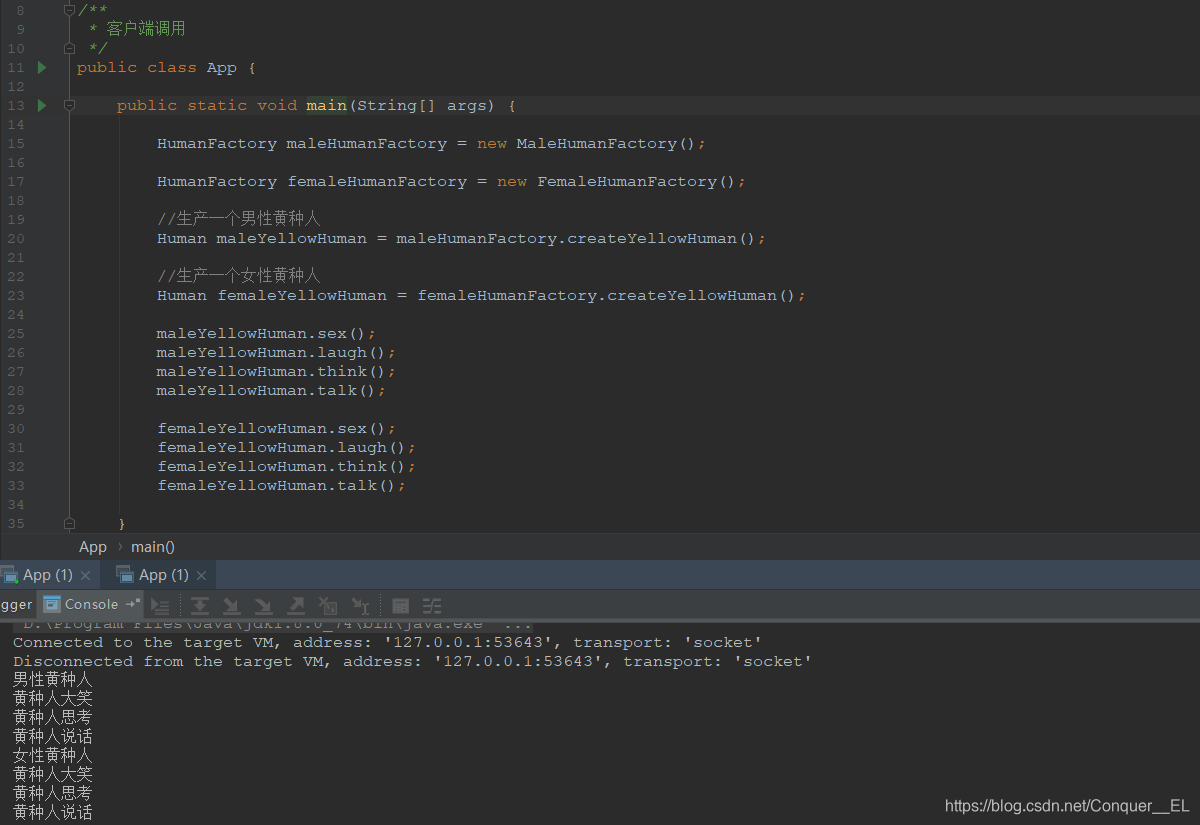Click the Drop Frame debugger icon
The width and height of the screenshot is (1200, 825).
(328, 605)
